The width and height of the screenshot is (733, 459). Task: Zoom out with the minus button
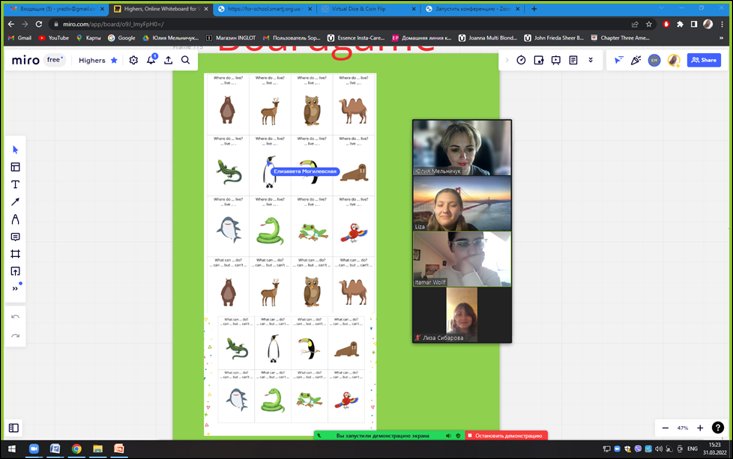pyautogui.click(x=666, y=428)
